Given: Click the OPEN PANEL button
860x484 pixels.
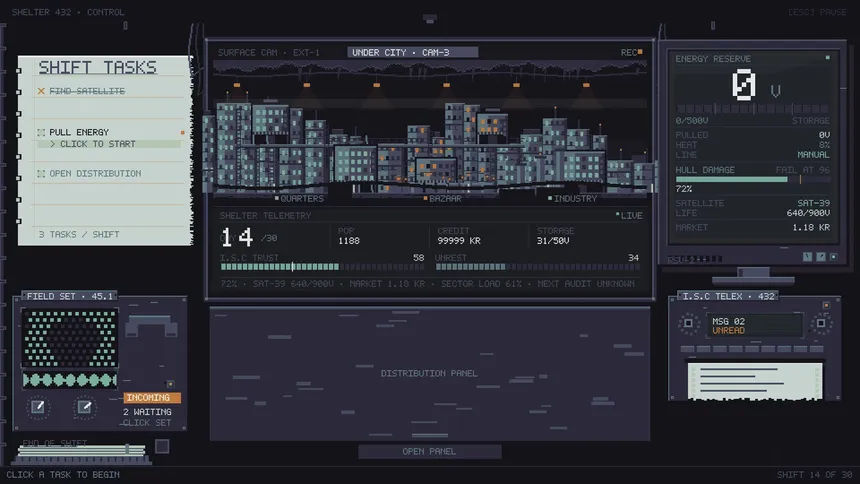Looking at the screenshot, I should [x=429, y=452].
